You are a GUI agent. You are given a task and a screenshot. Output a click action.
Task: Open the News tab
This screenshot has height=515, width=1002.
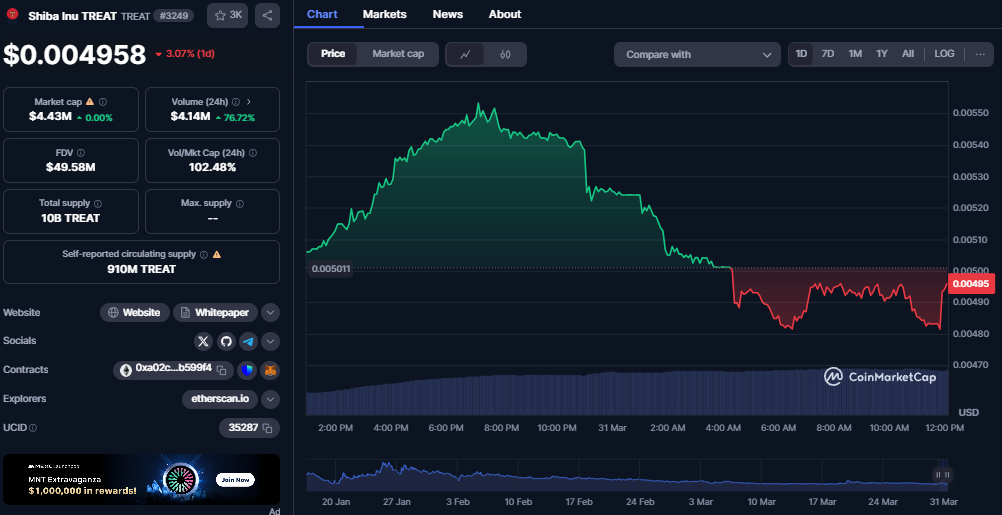[x=448, y=14]
